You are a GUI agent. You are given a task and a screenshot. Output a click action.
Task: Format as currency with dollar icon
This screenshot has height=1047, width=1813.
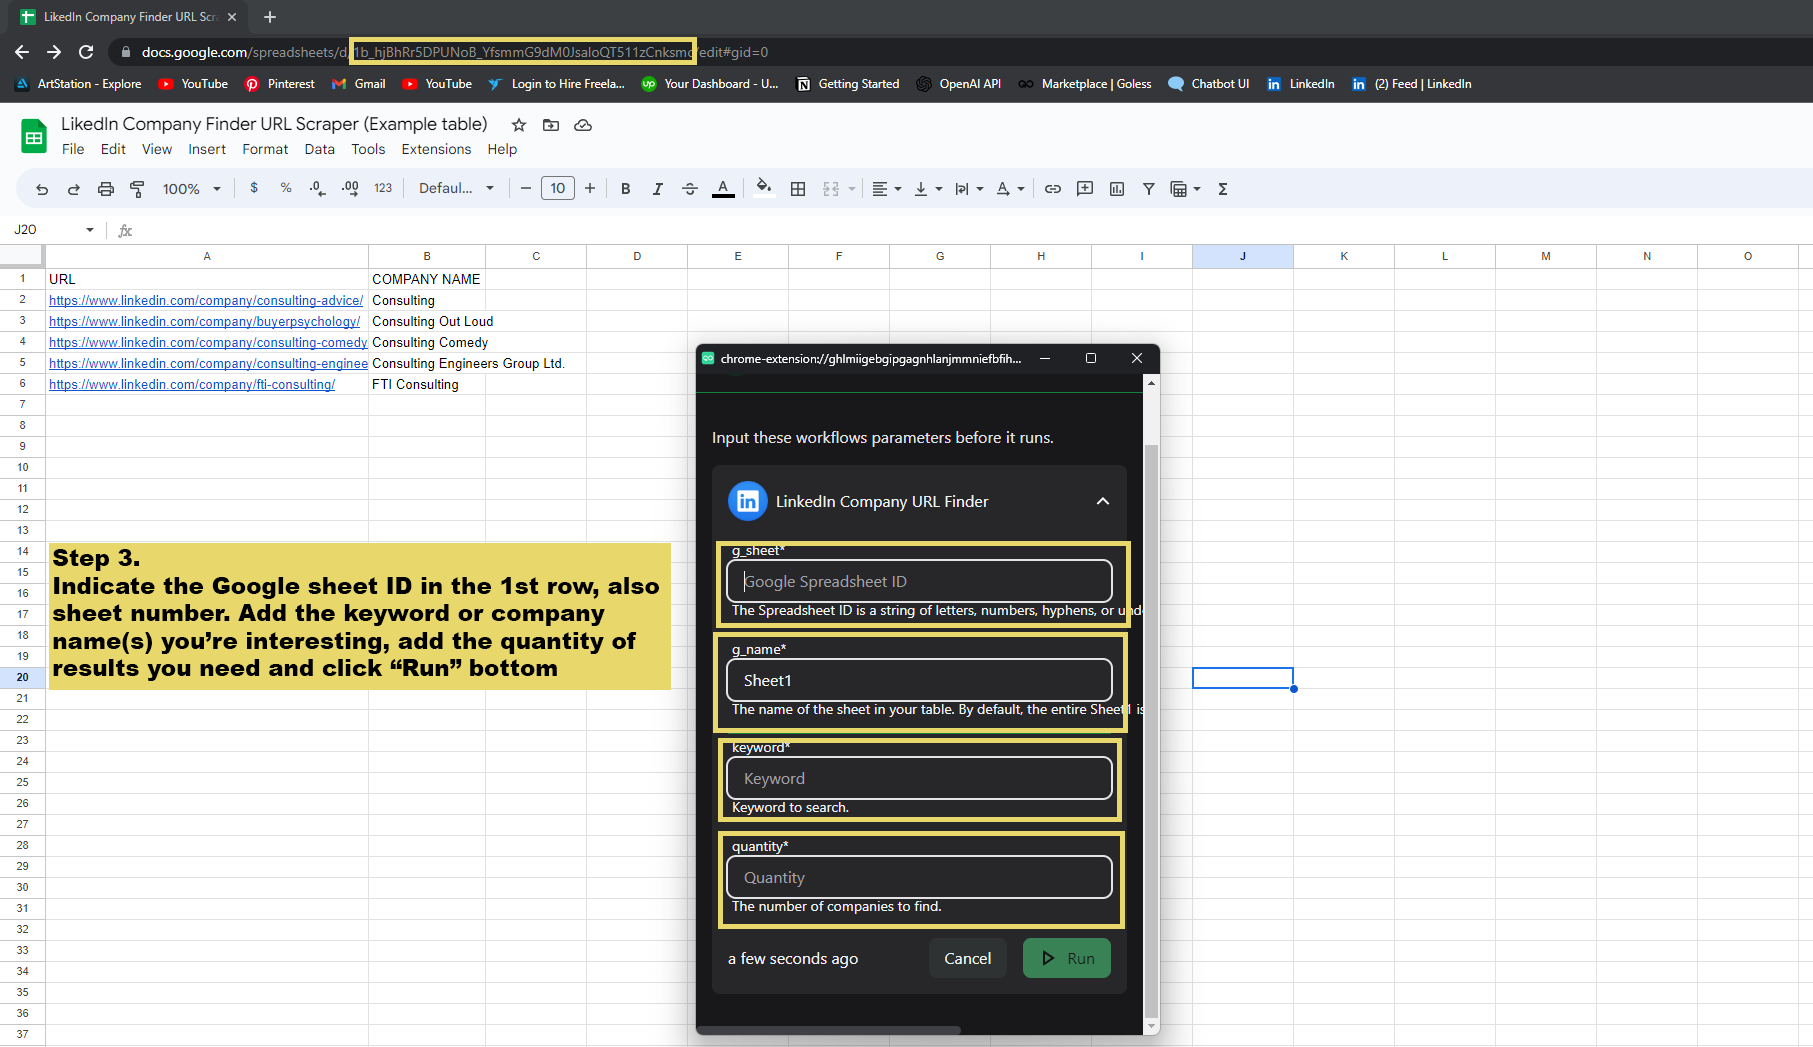click(254, 188)
